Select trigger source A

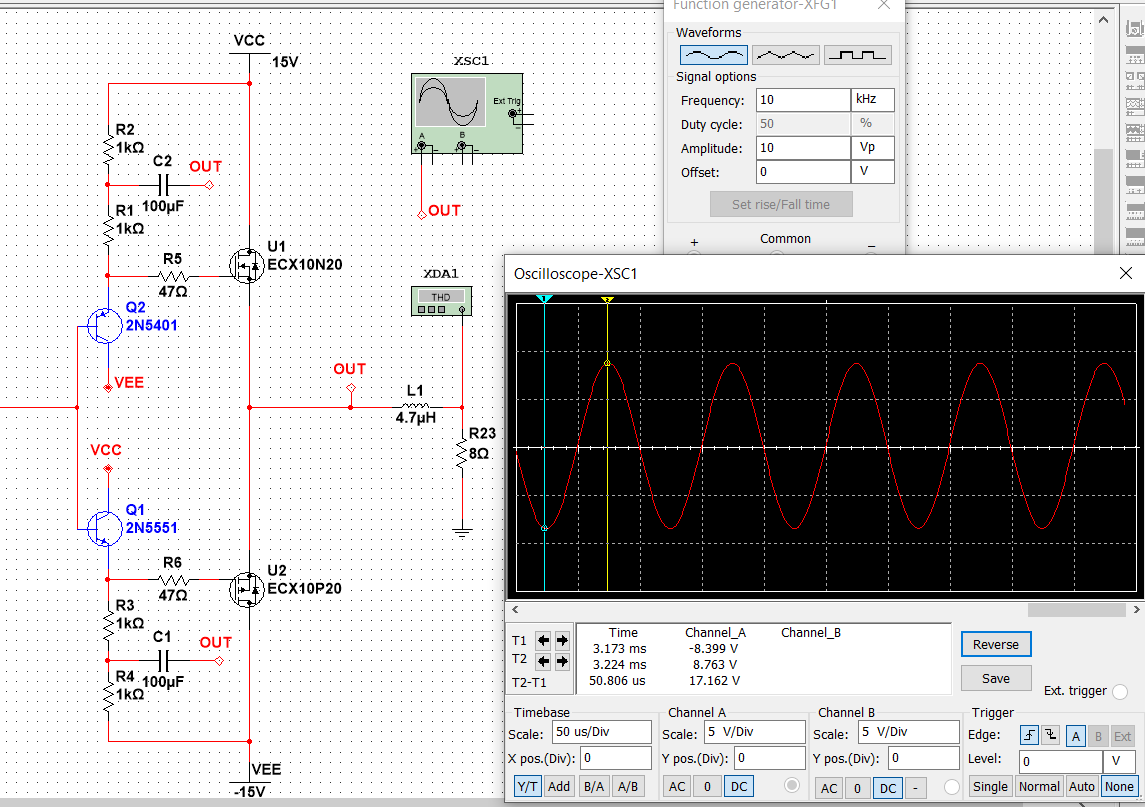click(1076, 736)
